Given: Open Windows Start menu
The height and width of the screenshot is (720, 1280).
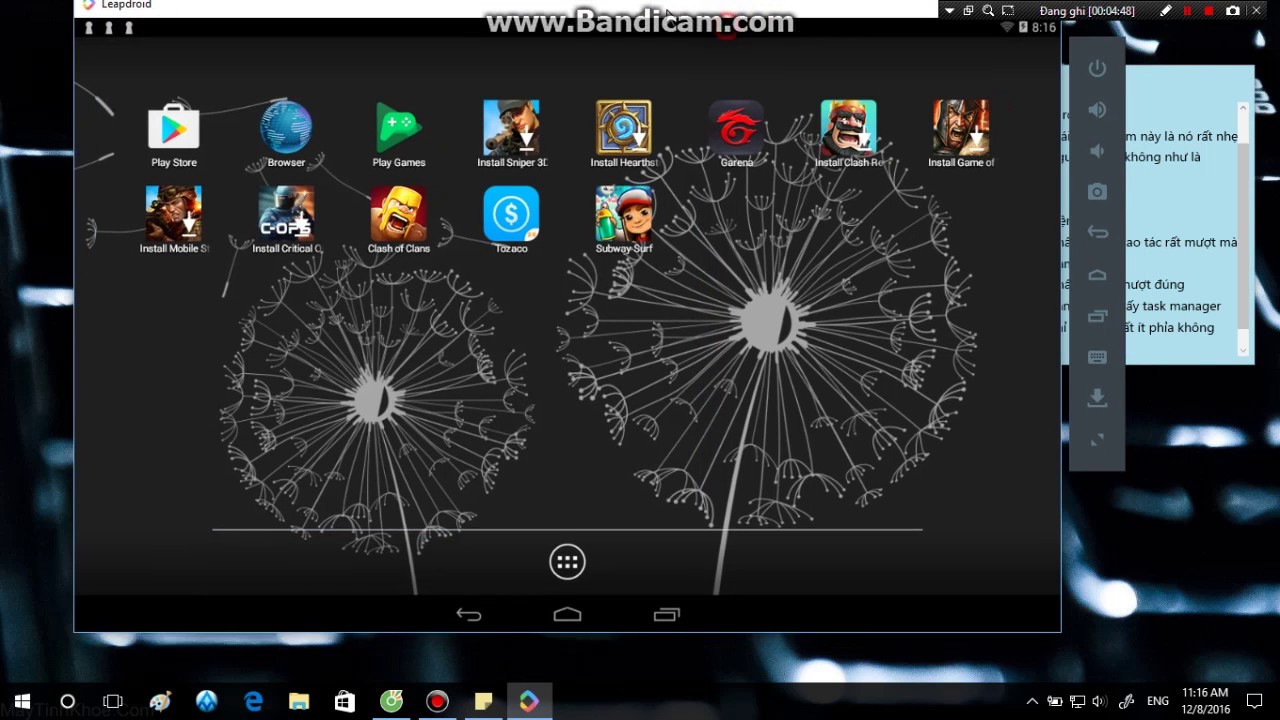Looking at the screenshot, I should pos(22,701).
